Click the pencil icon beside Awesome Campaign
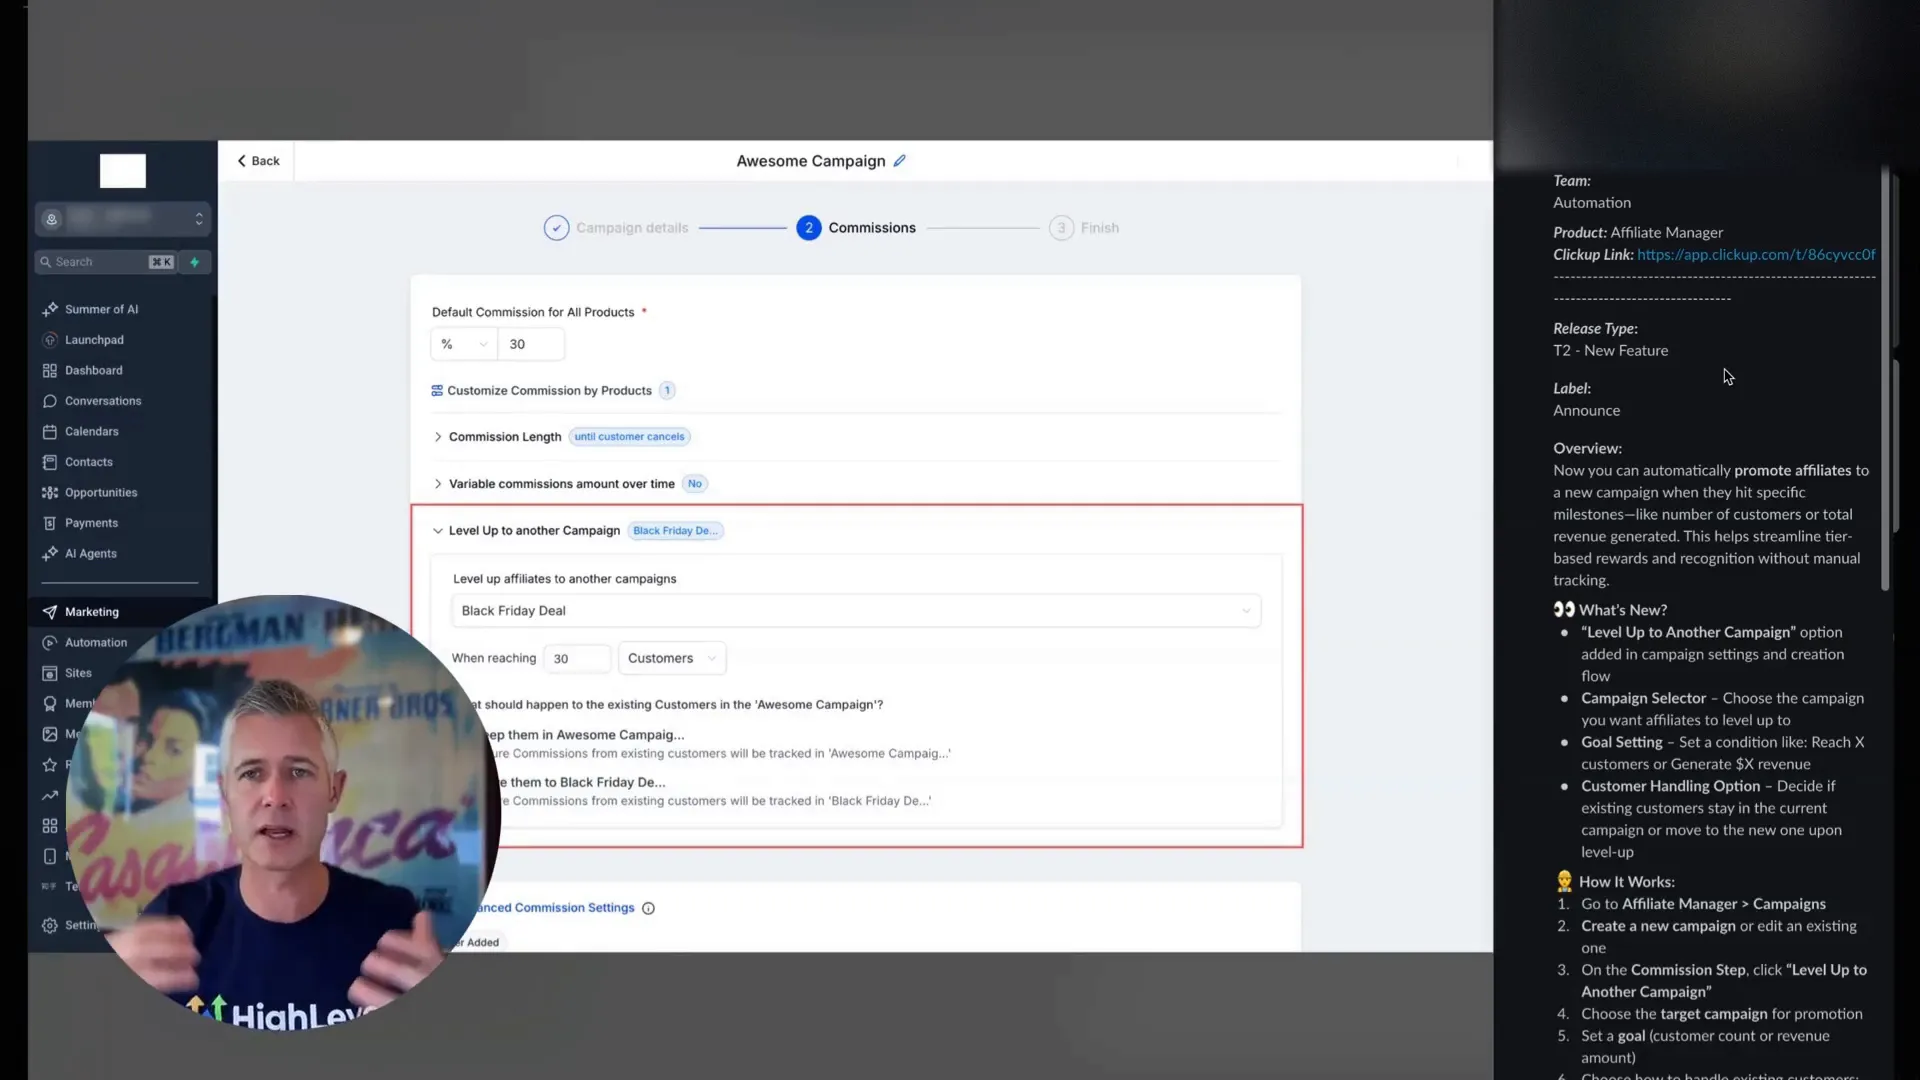1920x1080 pixels. pyautogui.click(x=899, y=161)
